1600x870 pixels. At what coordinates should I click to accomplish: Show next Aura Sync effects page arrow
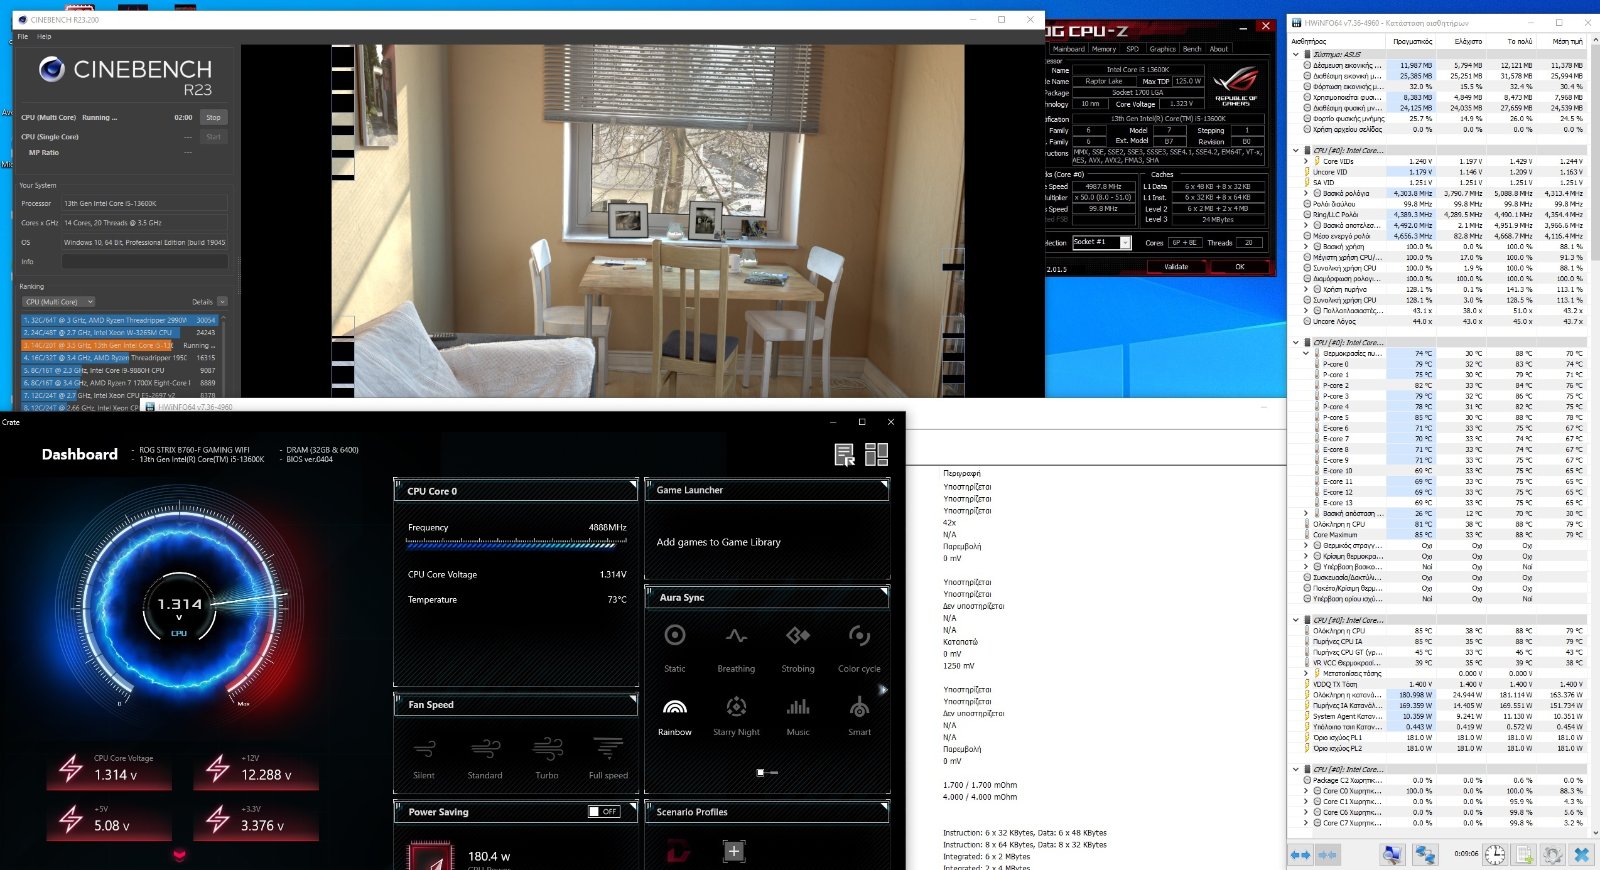883,690
